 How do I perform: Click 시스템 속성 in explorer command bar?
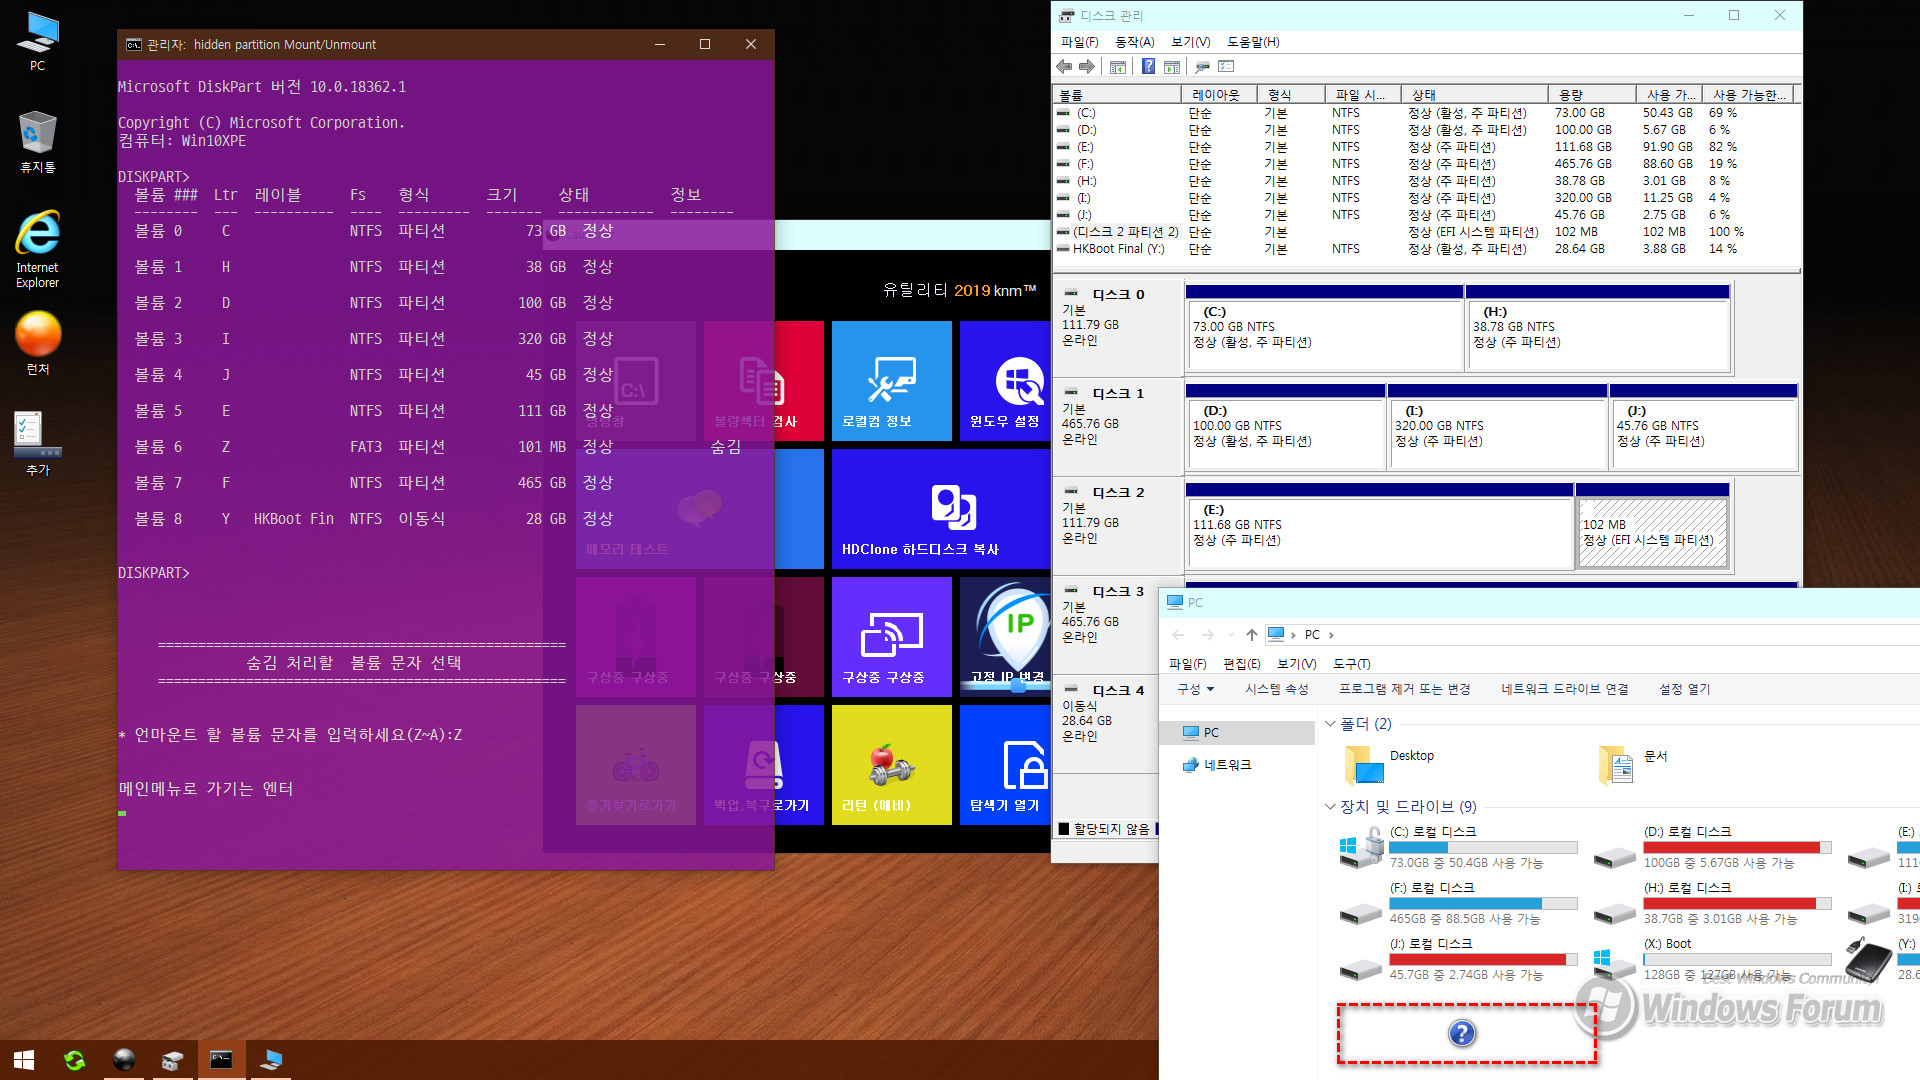click(x=1276, y=689)
